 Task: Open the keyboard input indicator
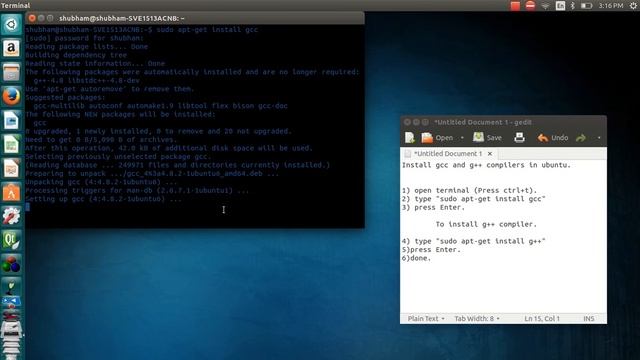coord(560,5)
